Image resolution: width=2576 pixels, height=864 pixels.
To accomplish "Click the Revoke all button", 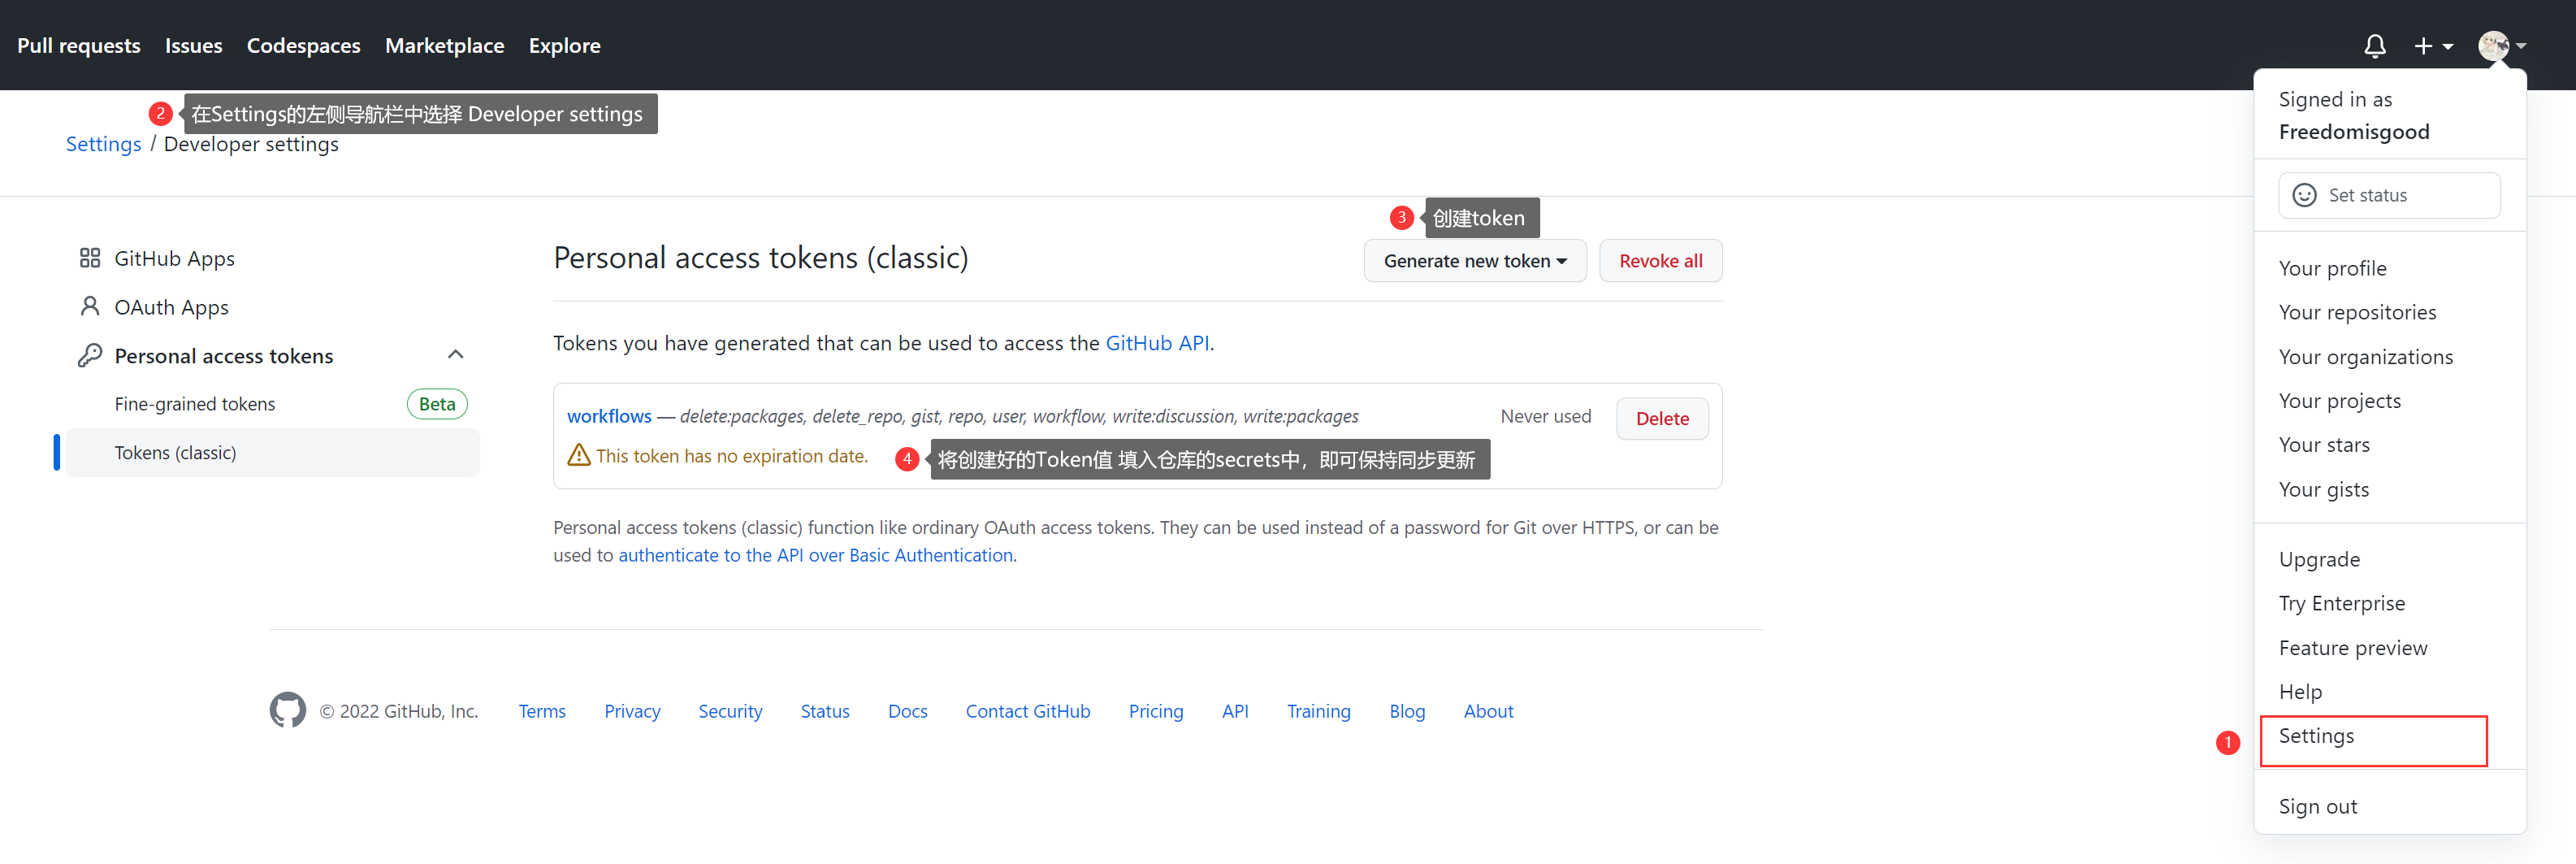I will pos(1660,260).
